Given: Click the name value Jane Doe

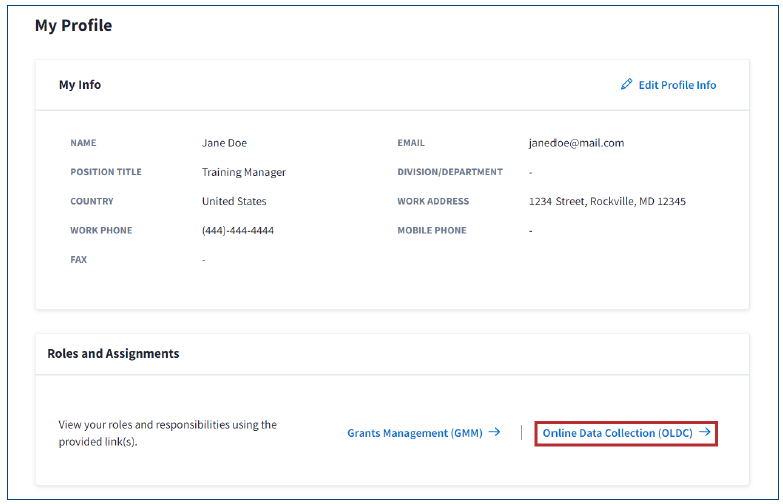Looking at the screenshot, I should 225,143.
